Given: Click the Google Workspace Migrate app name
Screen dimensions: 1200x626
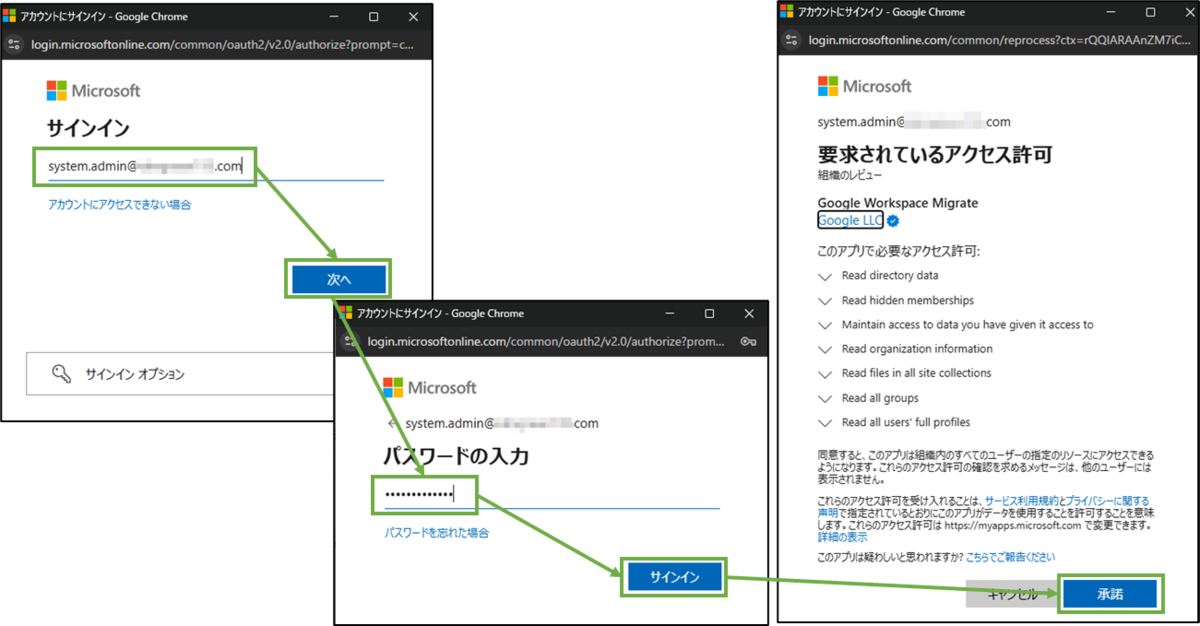Looking at the screenshot, I should point(898,203).
